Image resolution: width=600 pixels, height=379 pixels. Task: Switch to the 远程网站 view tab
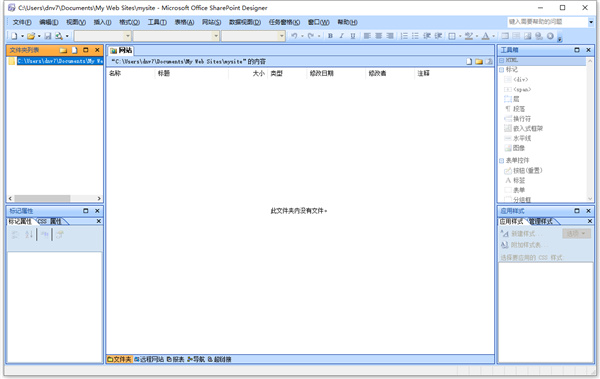(x=149, y=359)
